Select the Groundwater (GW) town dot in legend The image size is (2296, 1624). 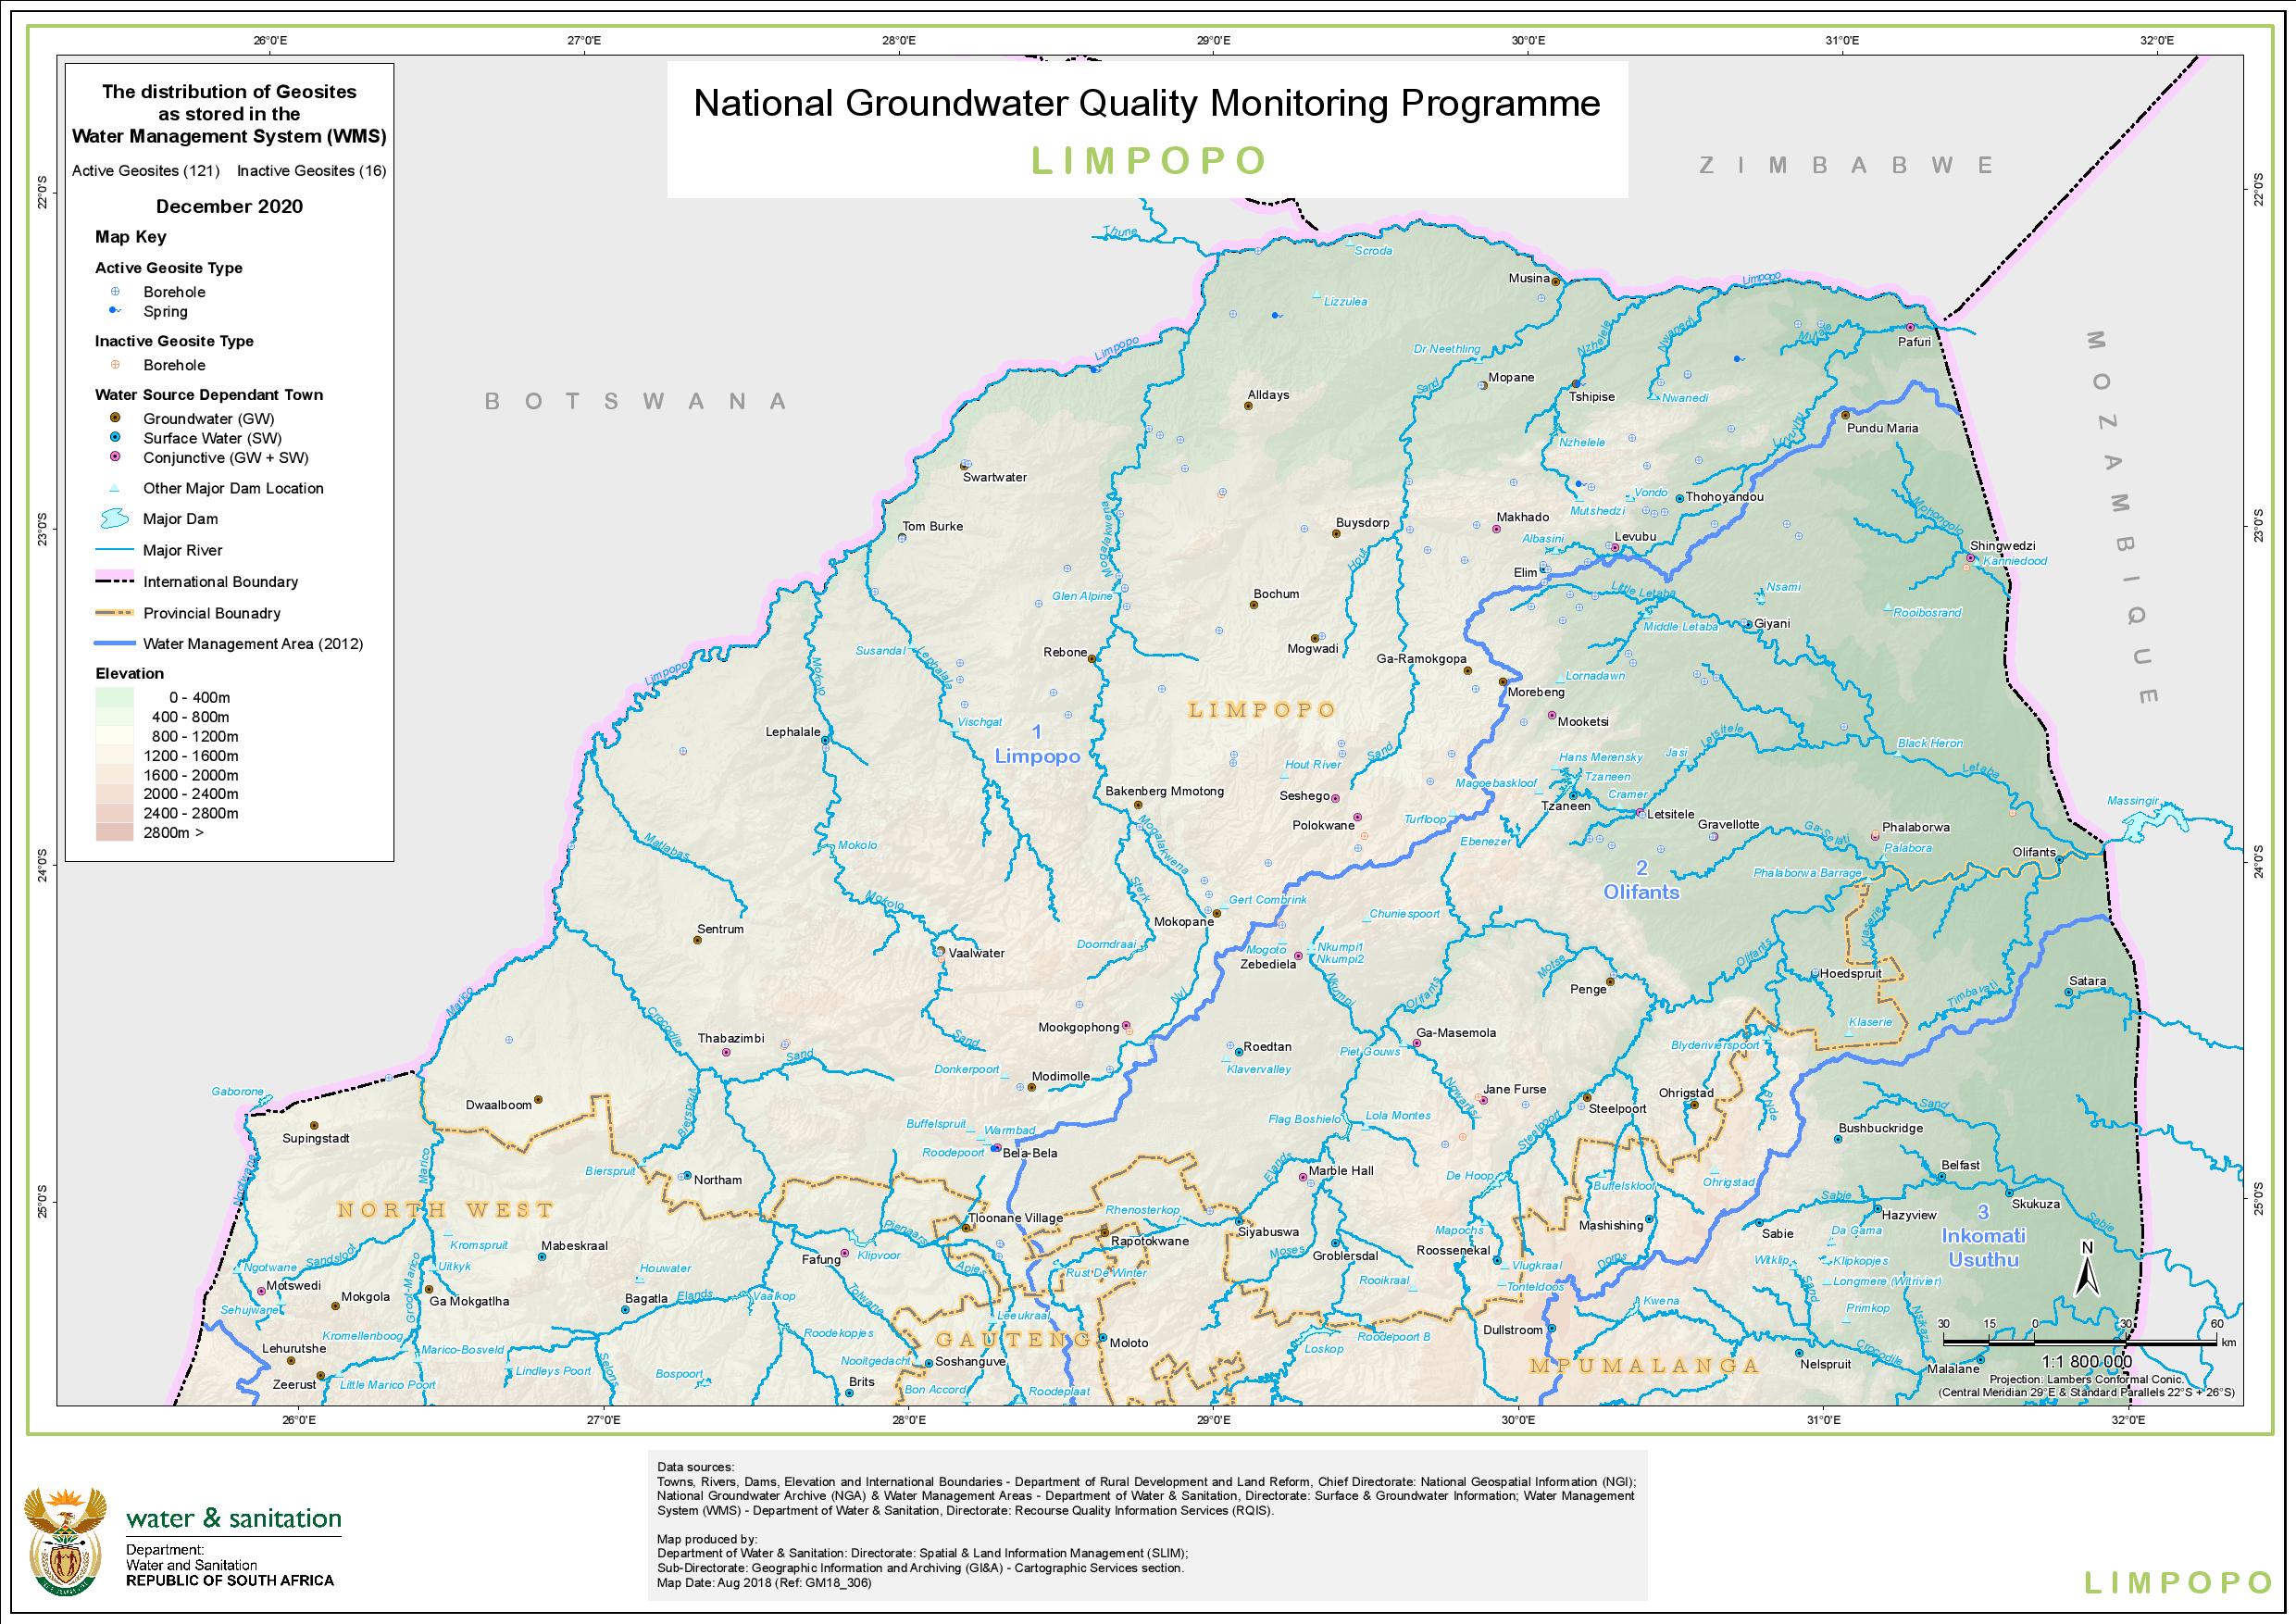pos(115,418)
